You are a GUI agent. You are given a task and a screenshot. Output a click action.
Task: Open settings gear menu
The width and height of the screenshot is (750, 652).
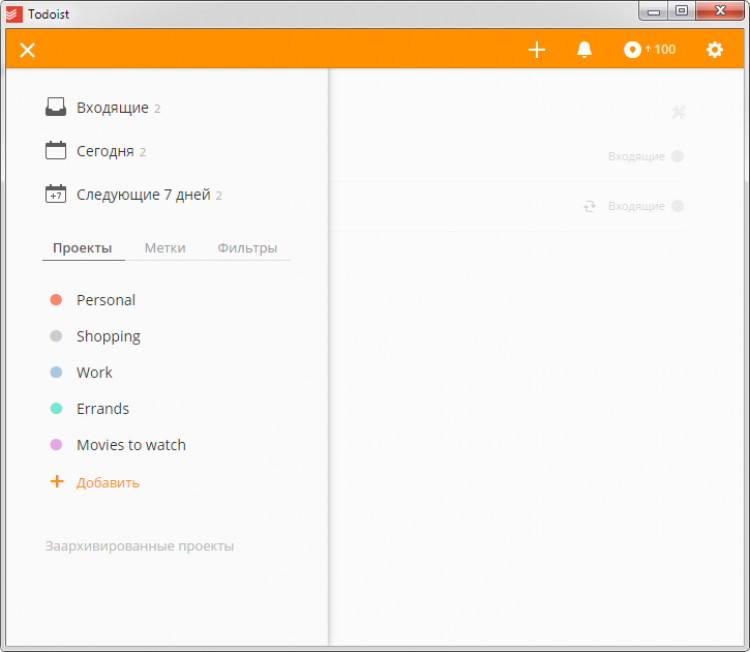pyautogui.click(x=715, y=50)
